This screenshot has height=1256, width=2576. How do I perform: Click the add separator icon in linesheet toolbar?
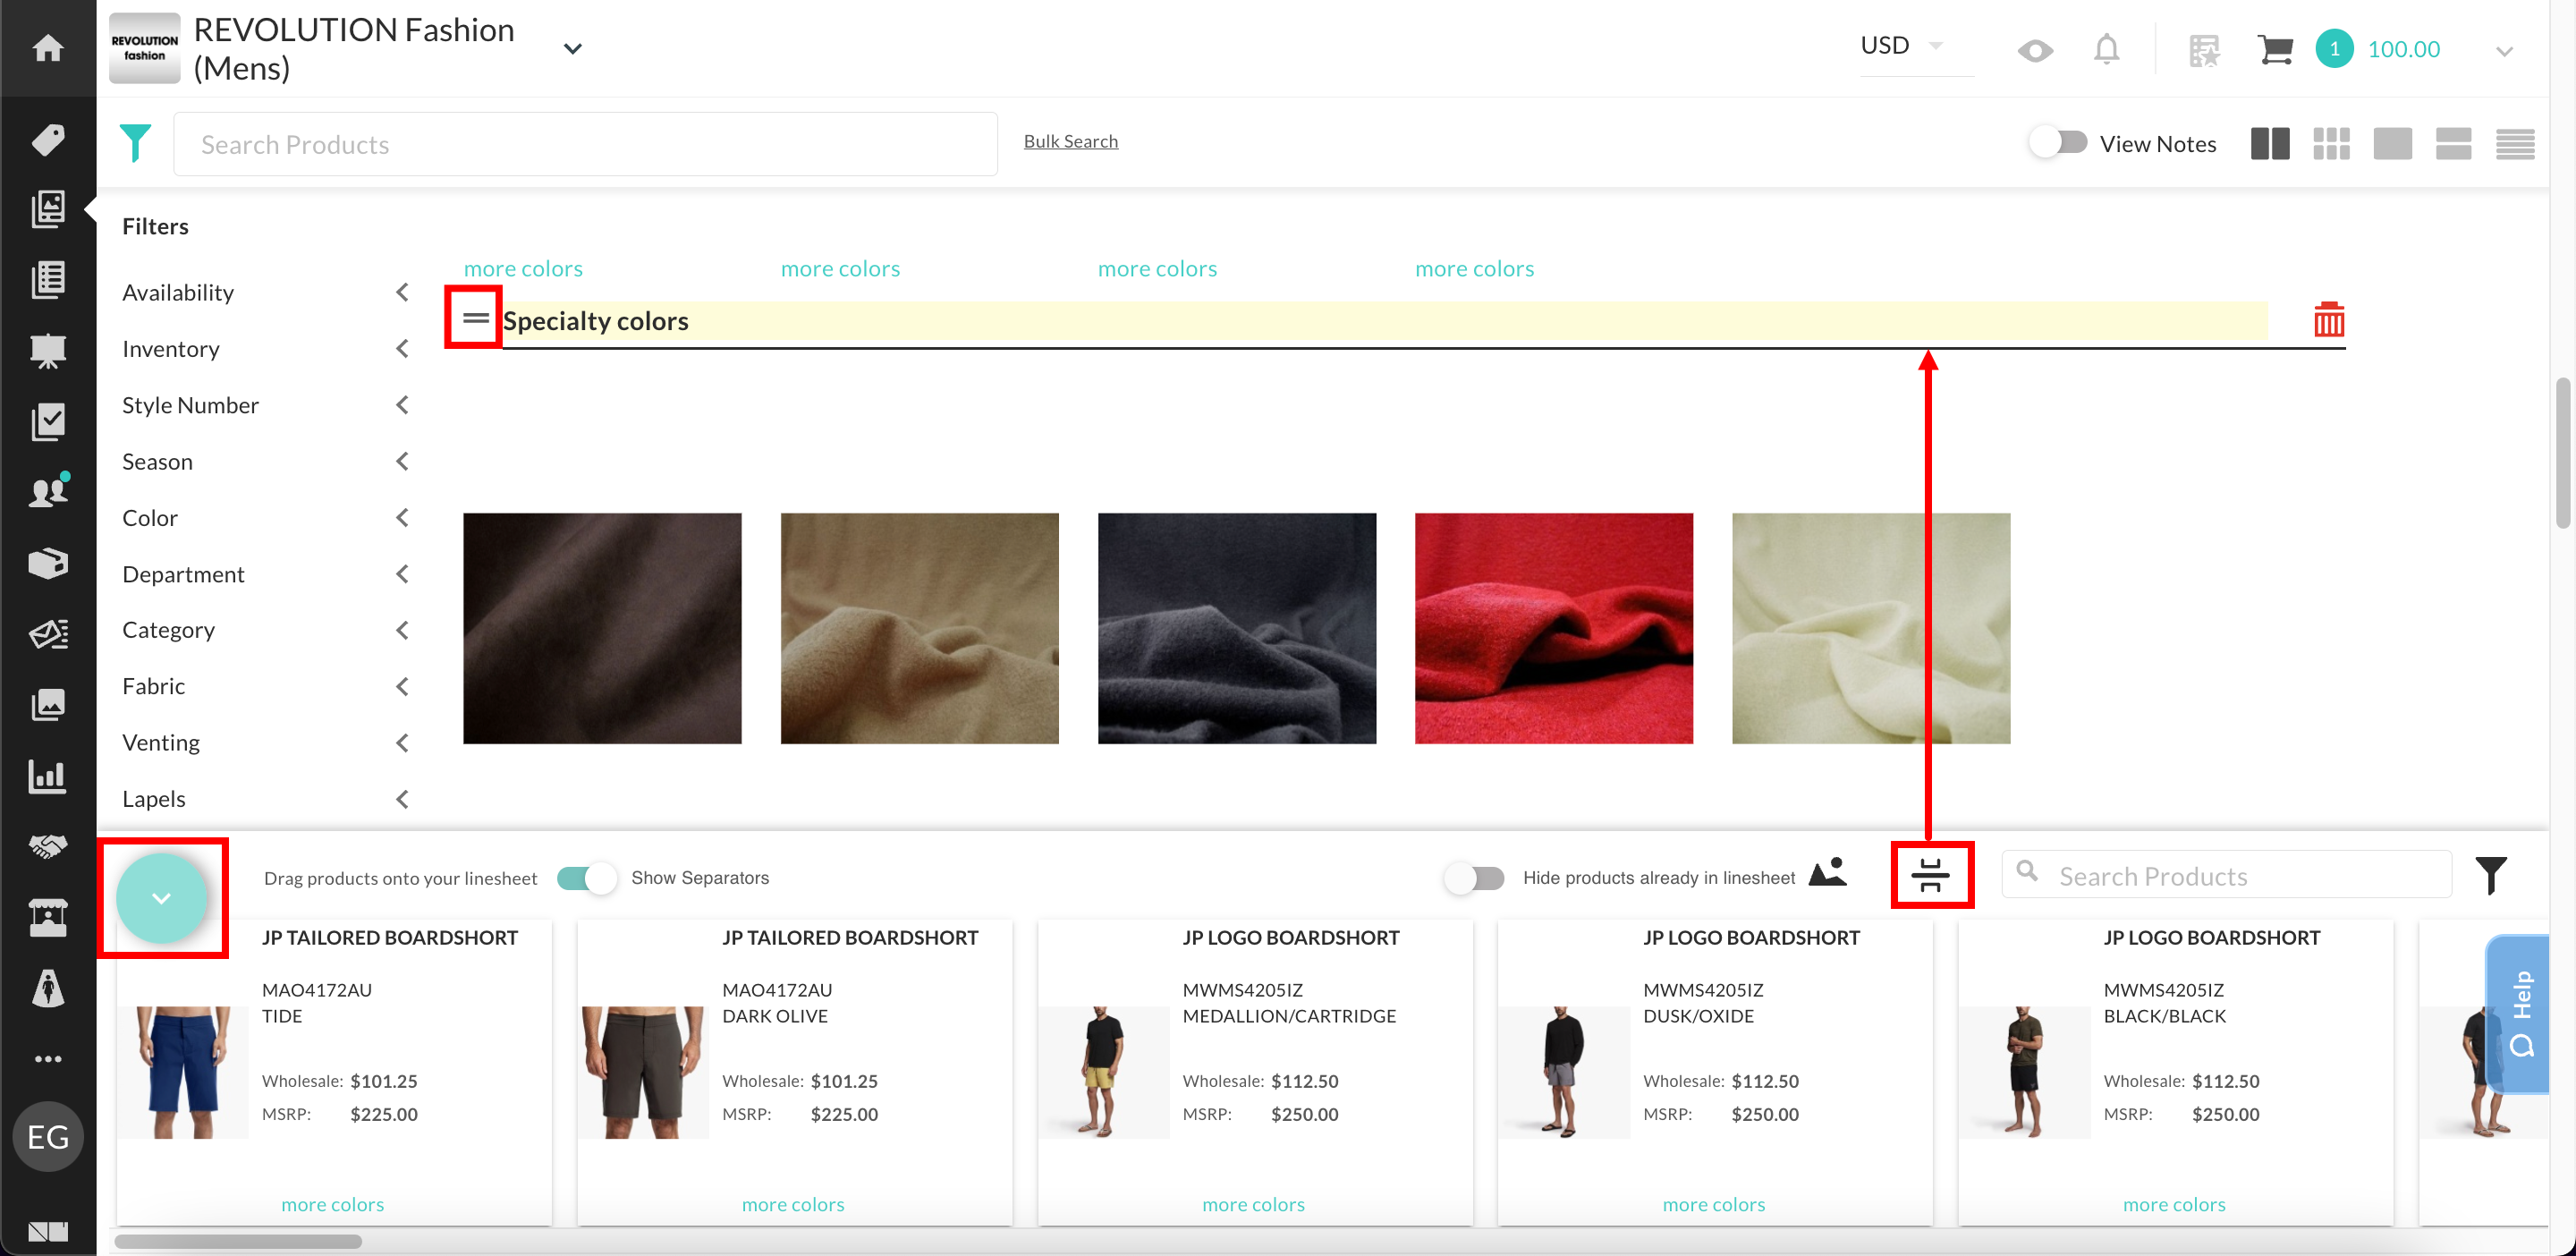1931,875
